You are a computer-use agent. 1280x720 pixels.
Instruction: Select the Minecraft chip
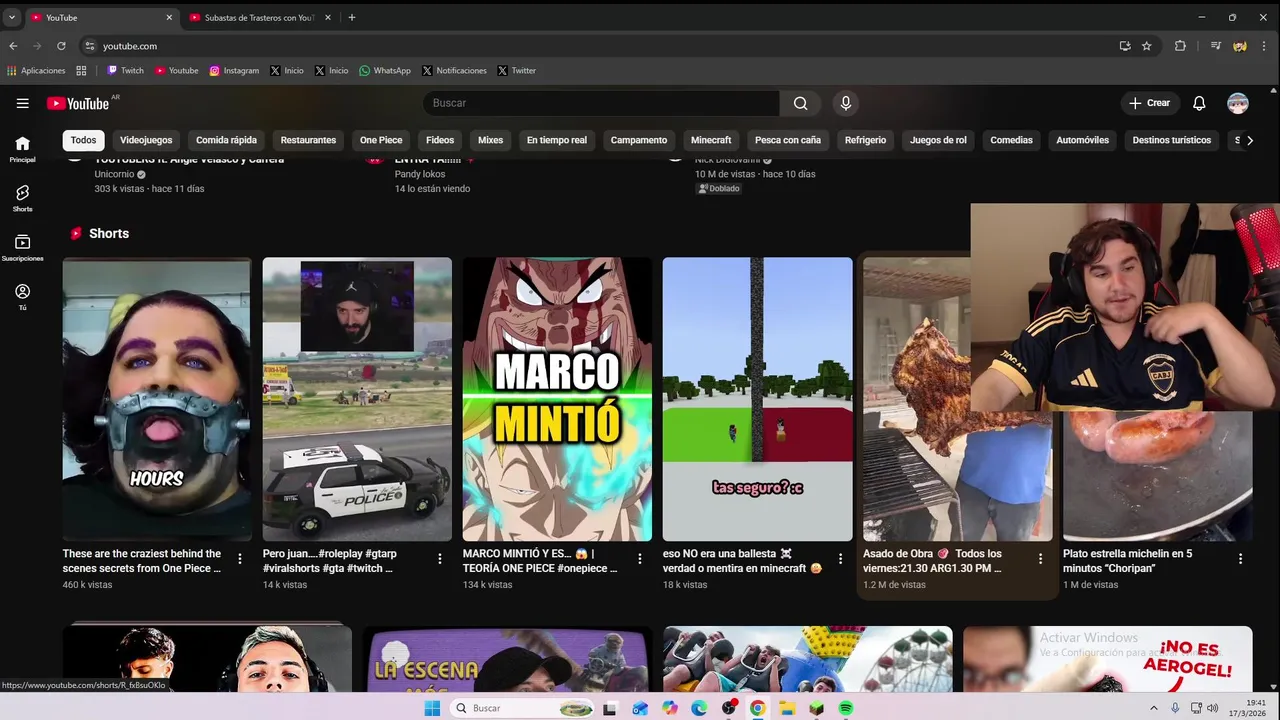(x=711, y=140)
